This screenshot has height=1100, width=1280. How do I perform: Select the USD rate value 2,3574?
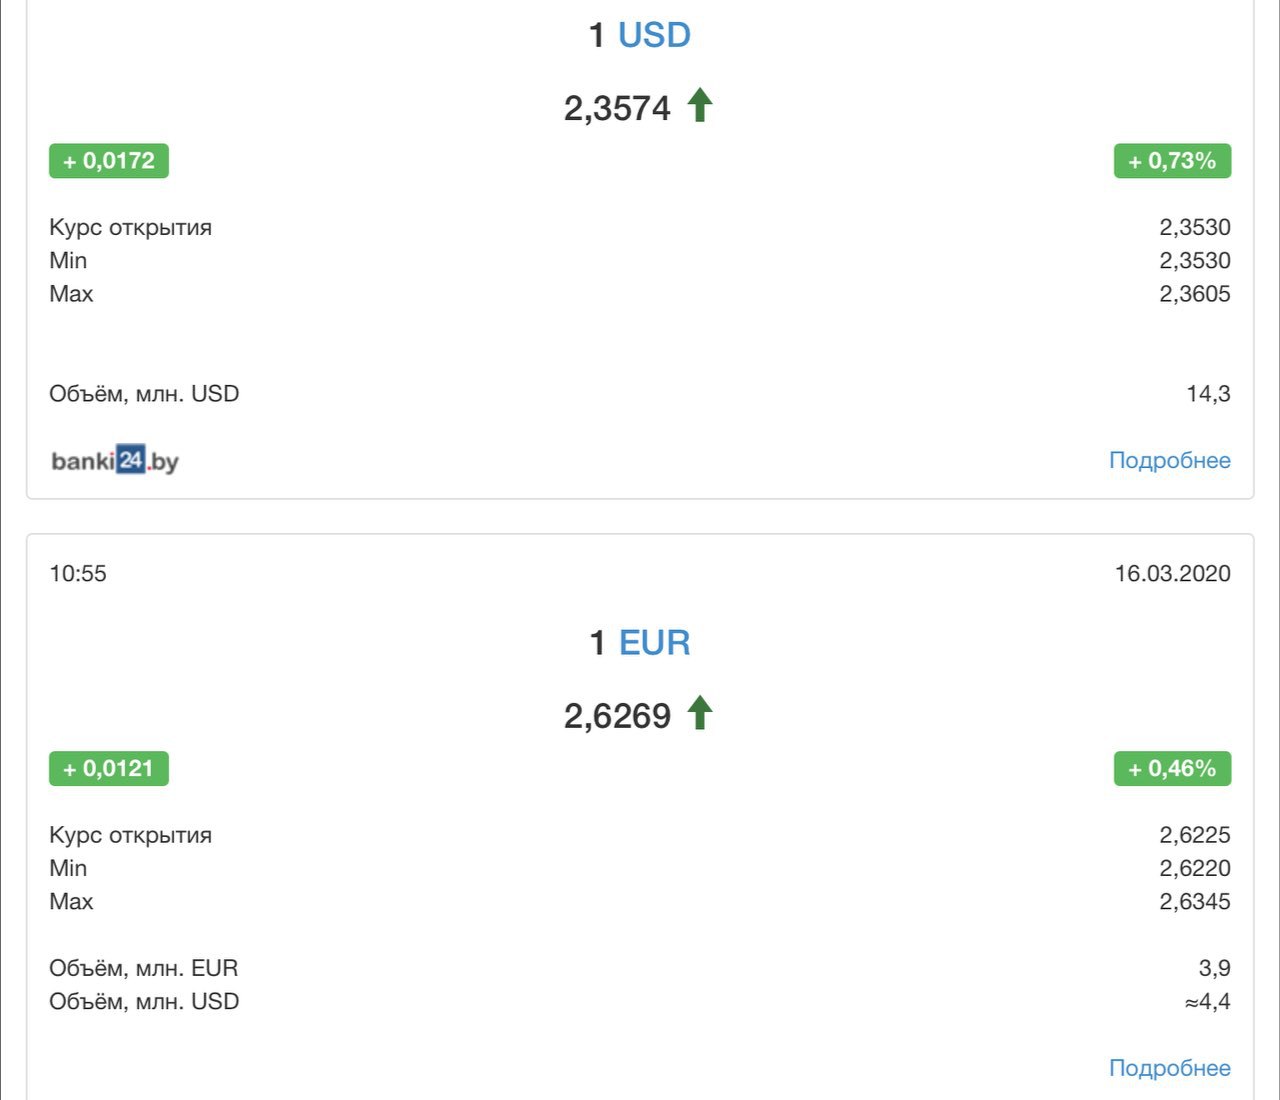(617, 108)
